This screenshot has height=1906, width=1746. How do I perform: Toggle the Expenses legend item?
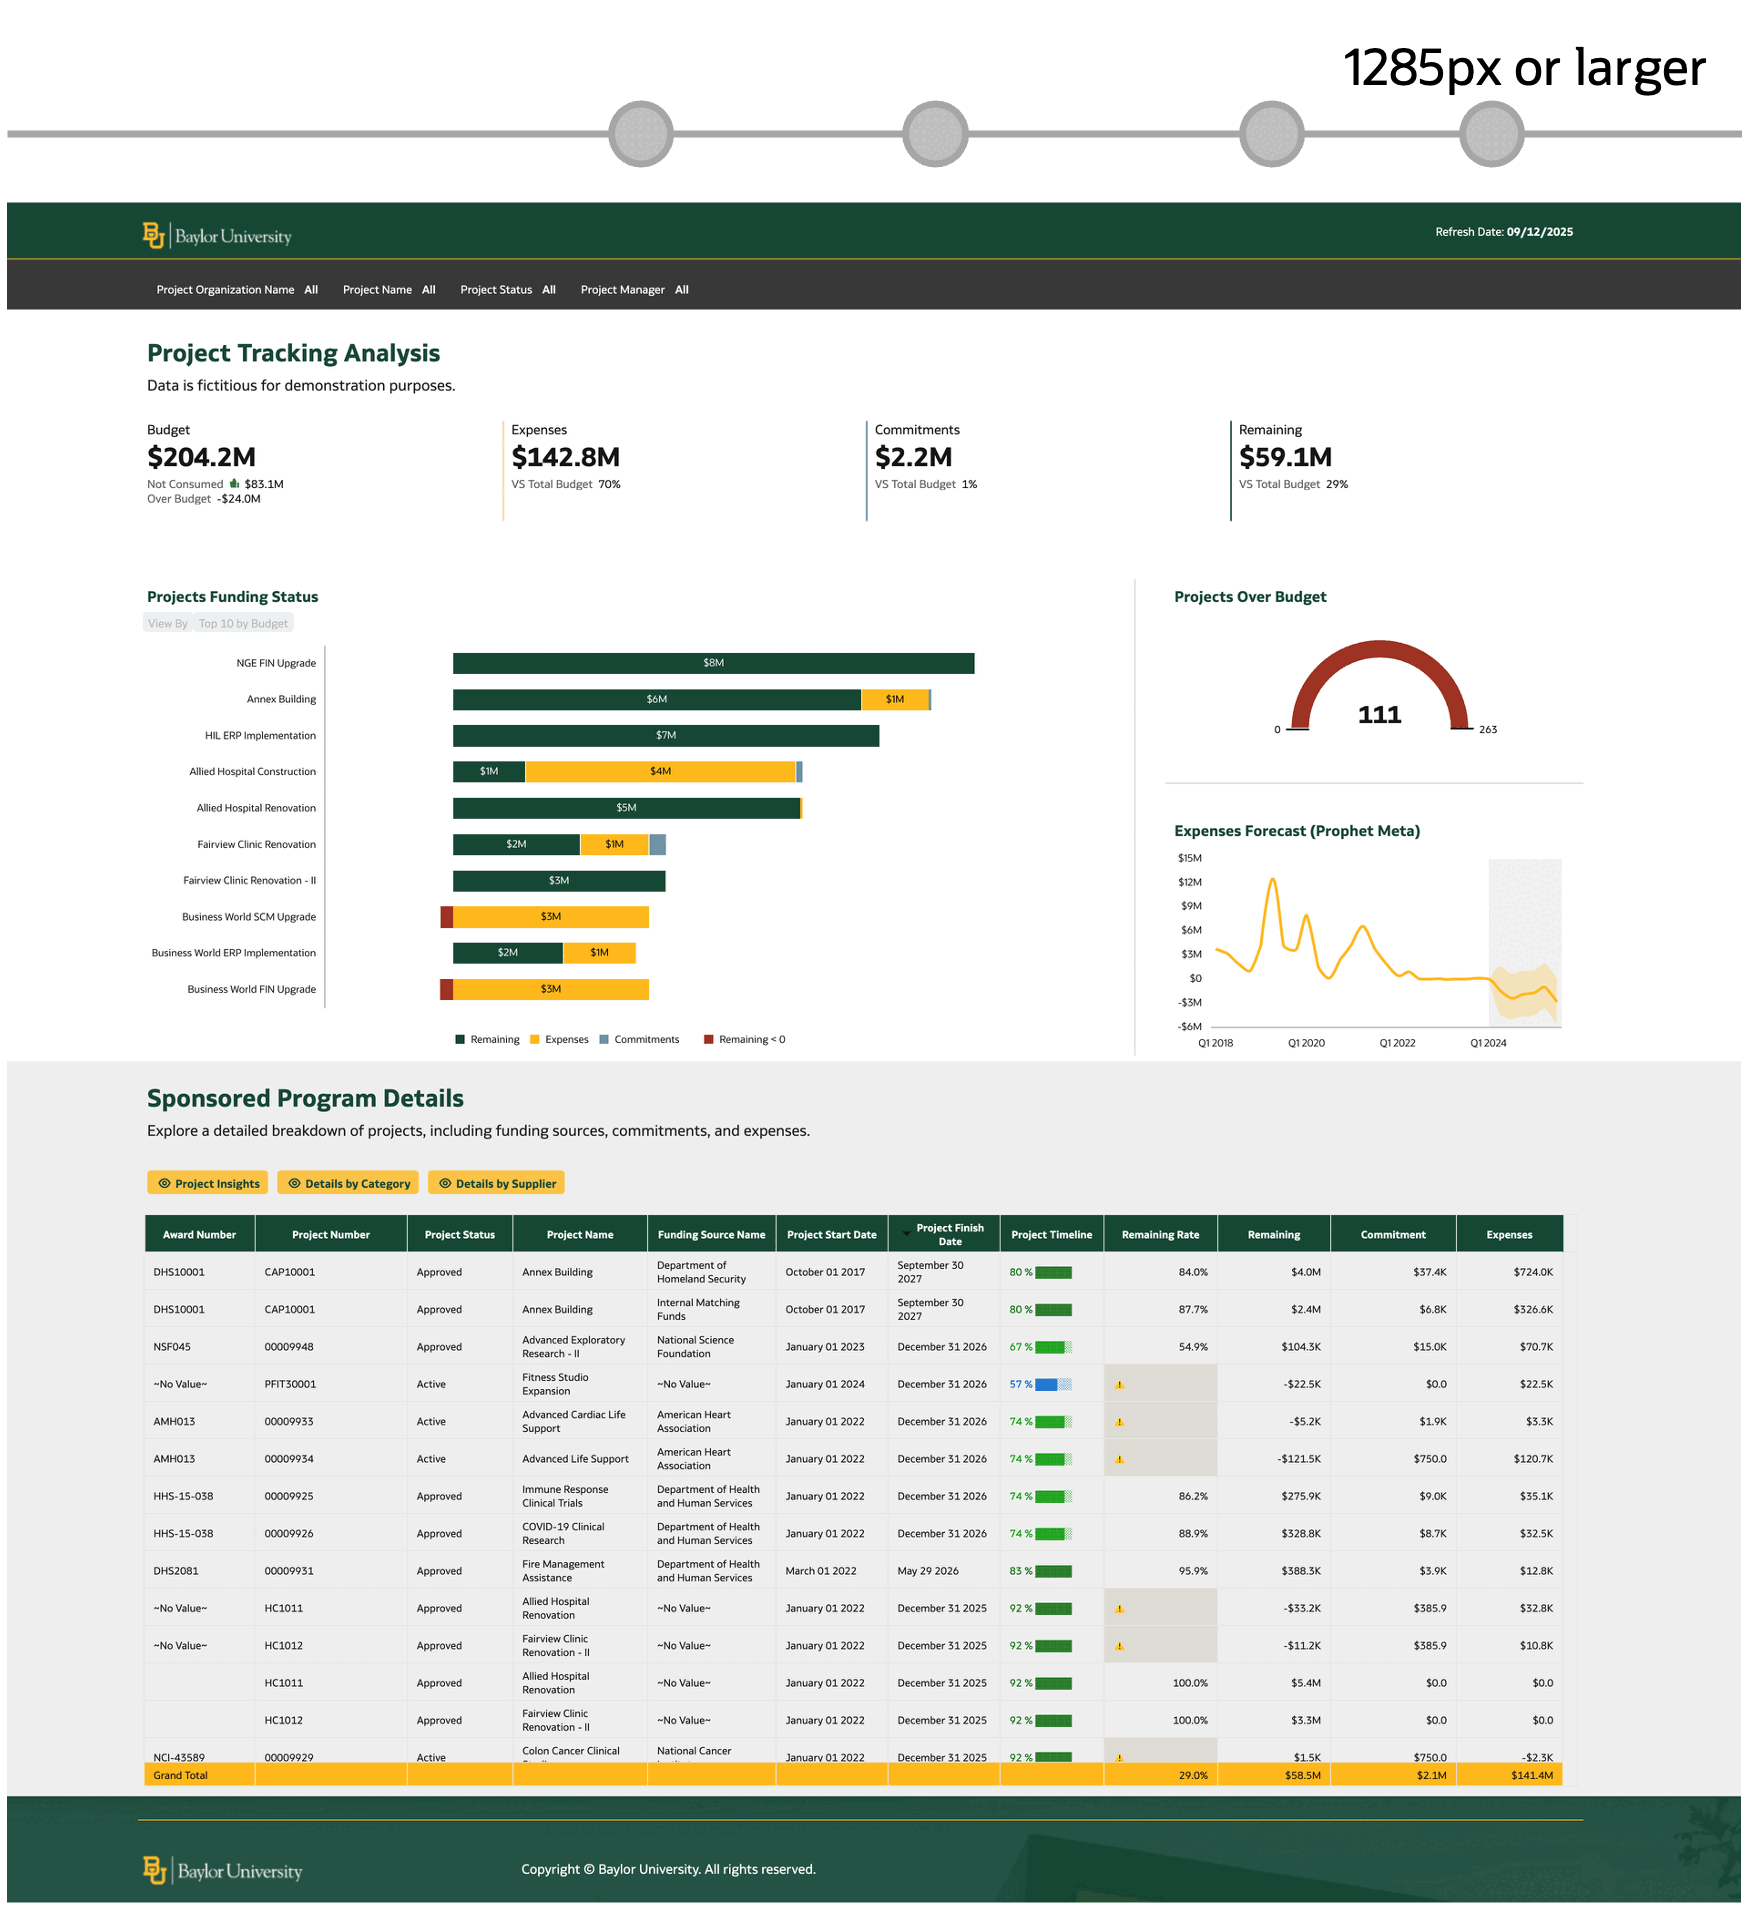560,1039
